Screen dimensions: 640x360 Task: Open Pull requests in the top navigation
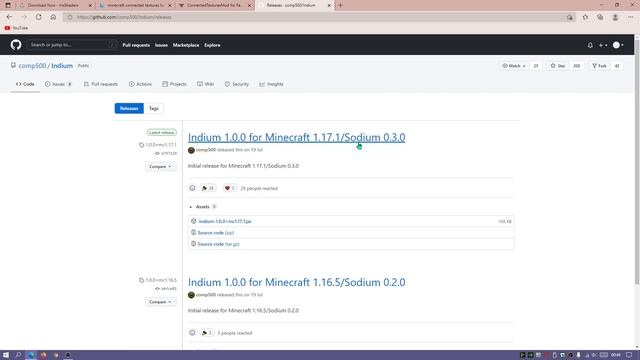coord(136,45)
